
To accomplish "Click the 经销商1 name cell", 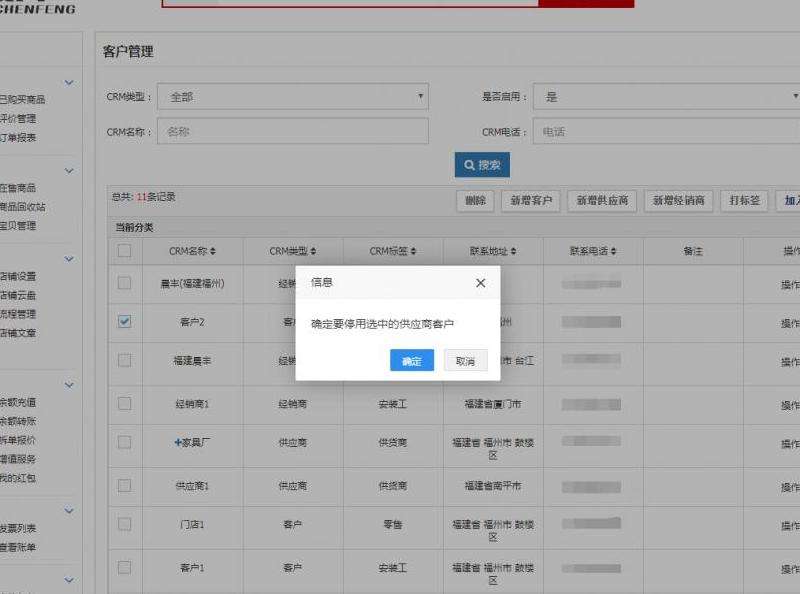I will point(192,404).
